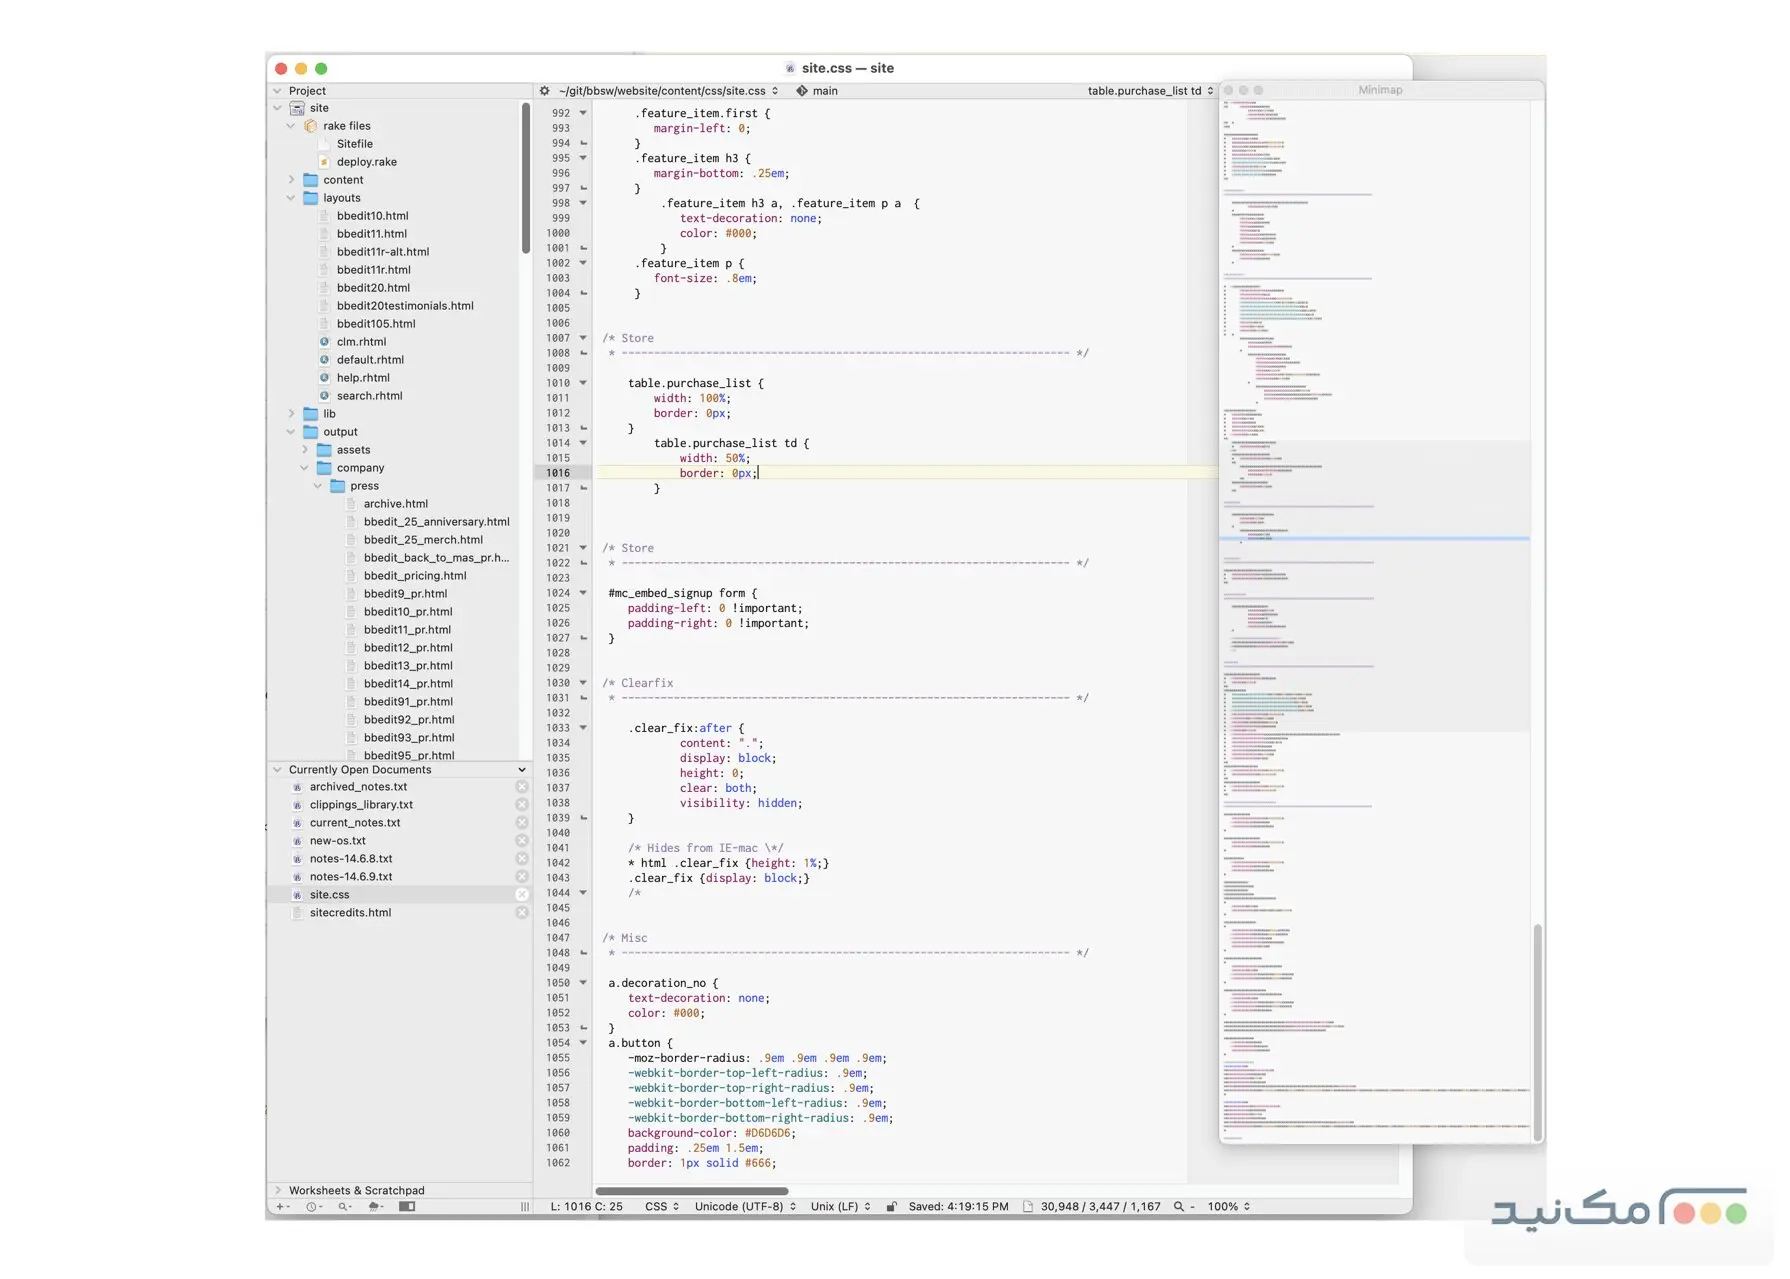
Task: Select notes-14.6.8.txt in Currently Open Documents
Action: tap(349, 858)
